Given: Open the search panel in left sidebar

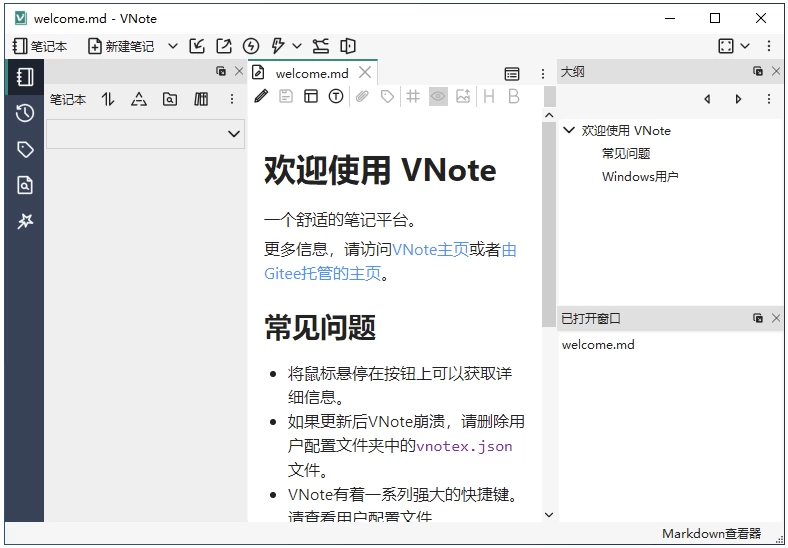Looking at the screenshot, I should click(x=24, y=185).
